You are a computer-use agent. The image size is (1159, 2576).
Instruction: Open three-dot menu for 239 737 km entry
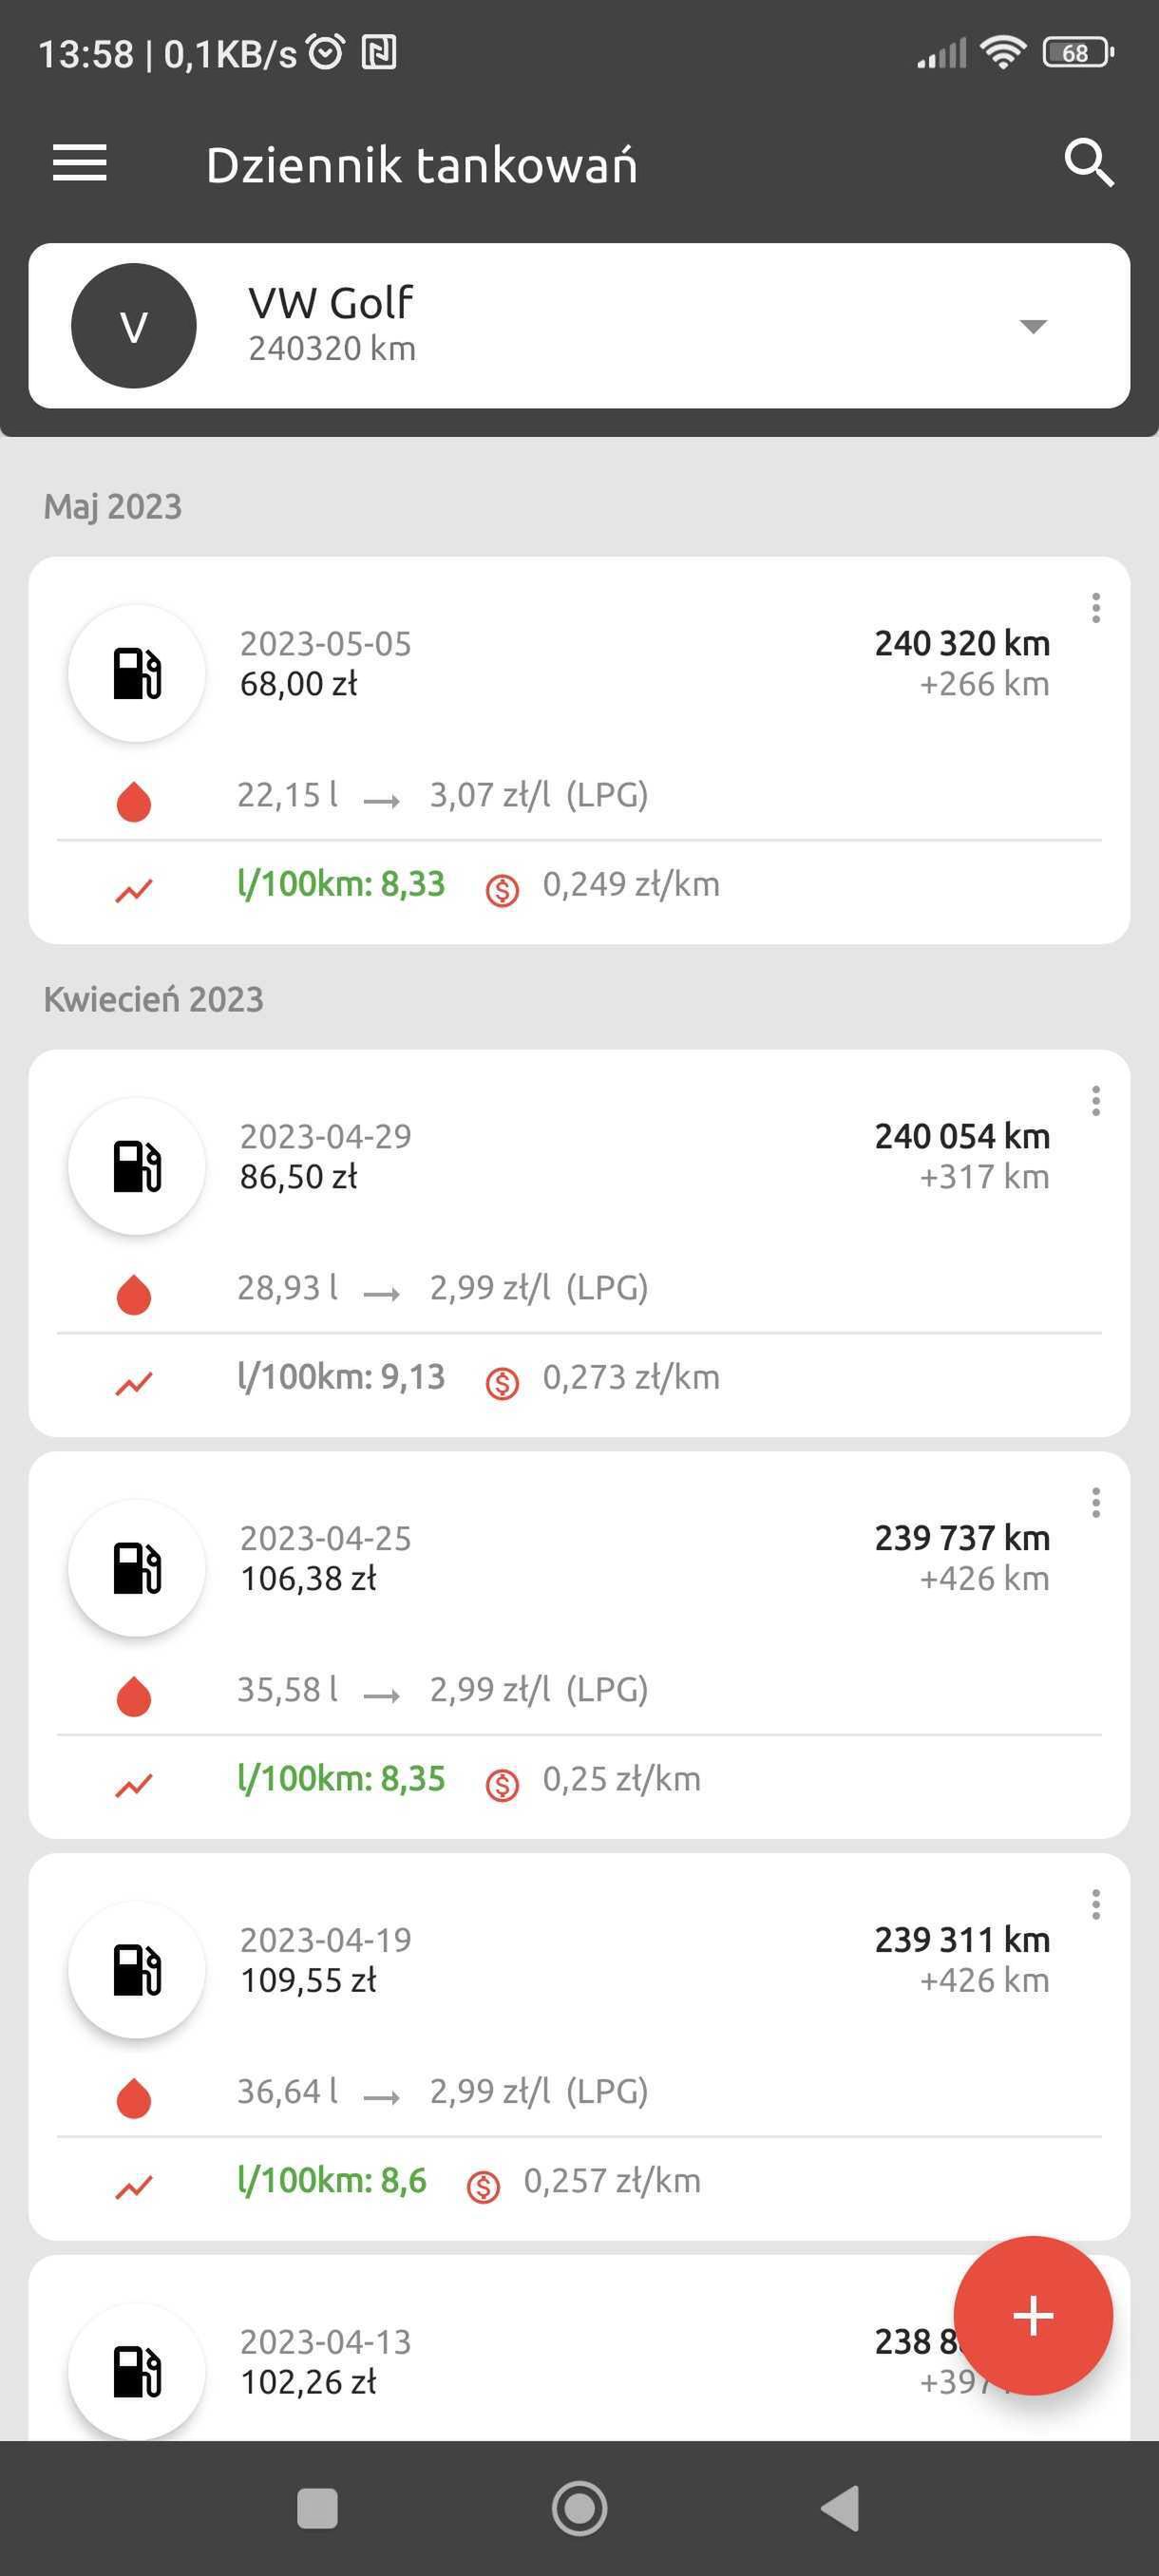click(1096, 1503)
